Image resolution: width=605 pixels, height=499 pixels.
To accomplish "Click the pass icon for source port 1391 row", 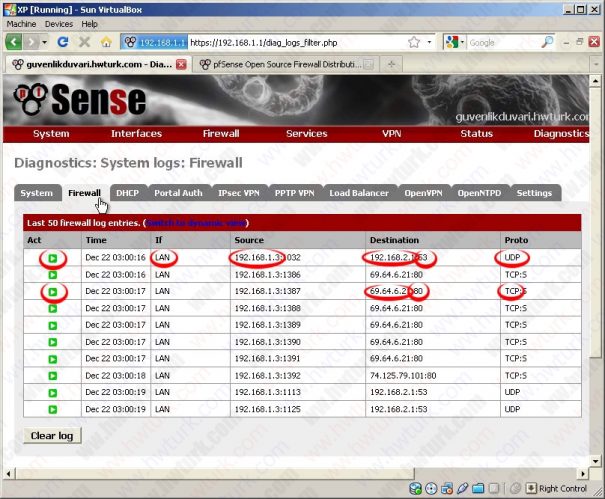I will coord(53,359).
